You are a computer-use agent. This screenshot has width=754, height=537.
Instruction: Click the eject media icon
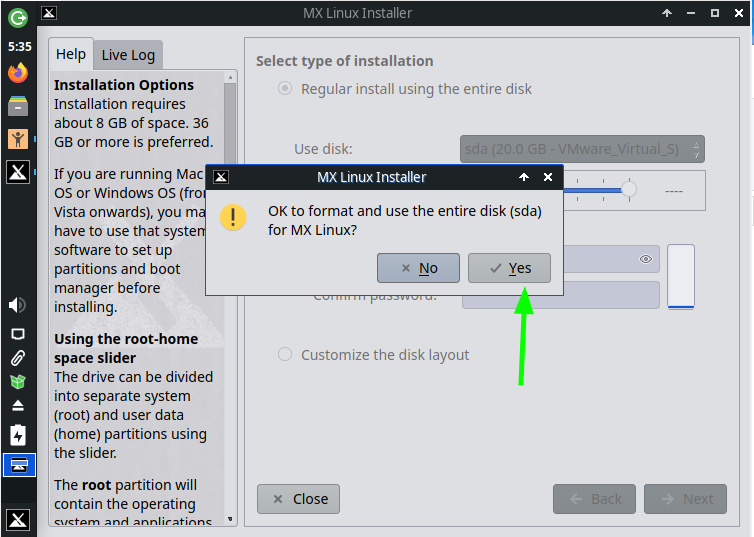18,406
